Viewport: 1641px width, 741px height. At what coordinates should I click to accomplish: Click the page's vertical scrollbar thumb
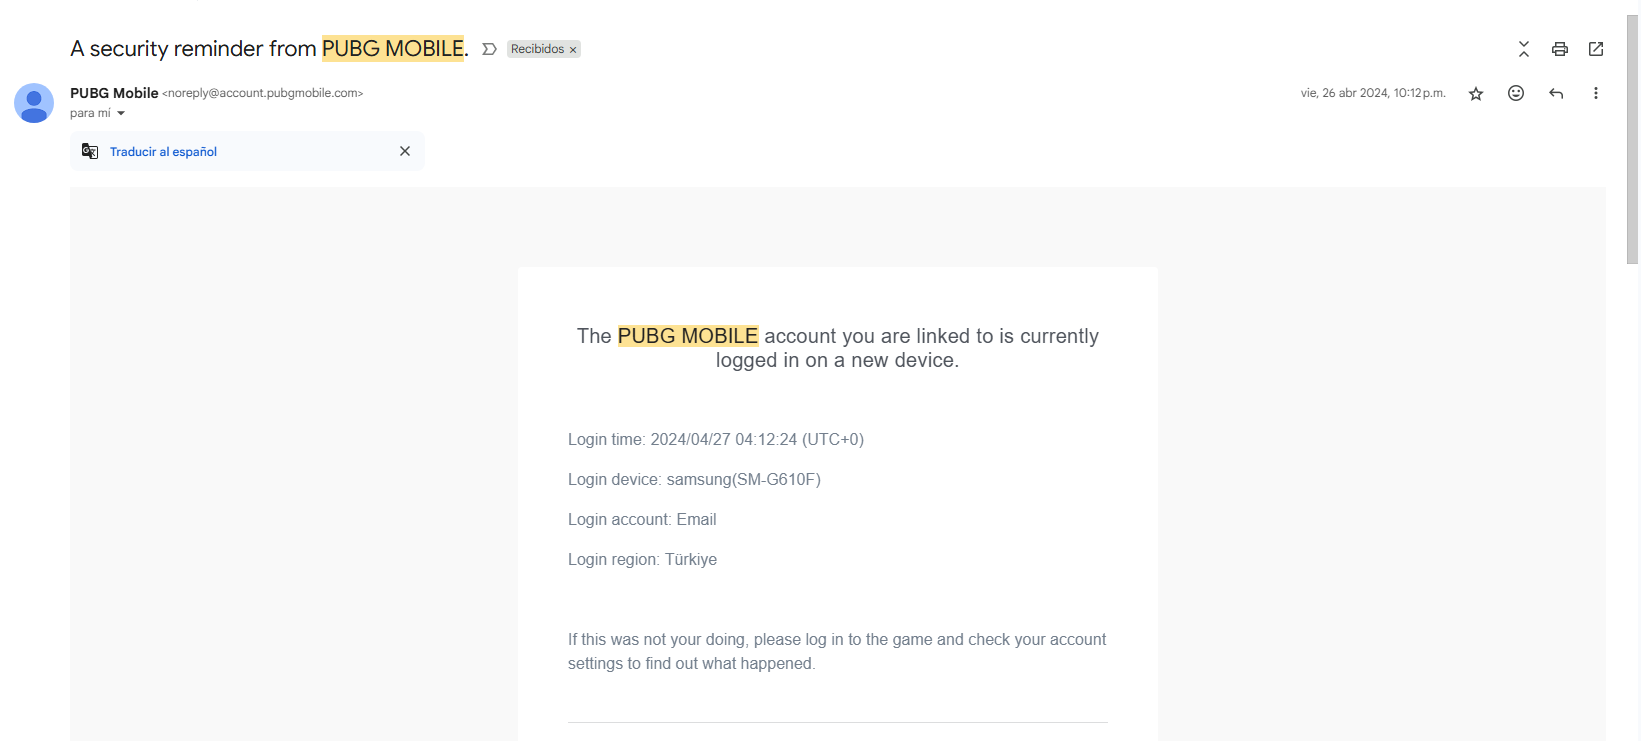click(1632, 140)
